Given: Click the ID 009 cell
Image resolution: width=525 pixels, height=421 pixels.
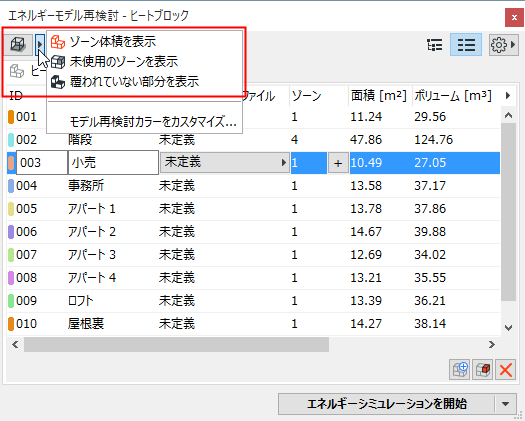Looking at the screenshot, I should point(26,301).
